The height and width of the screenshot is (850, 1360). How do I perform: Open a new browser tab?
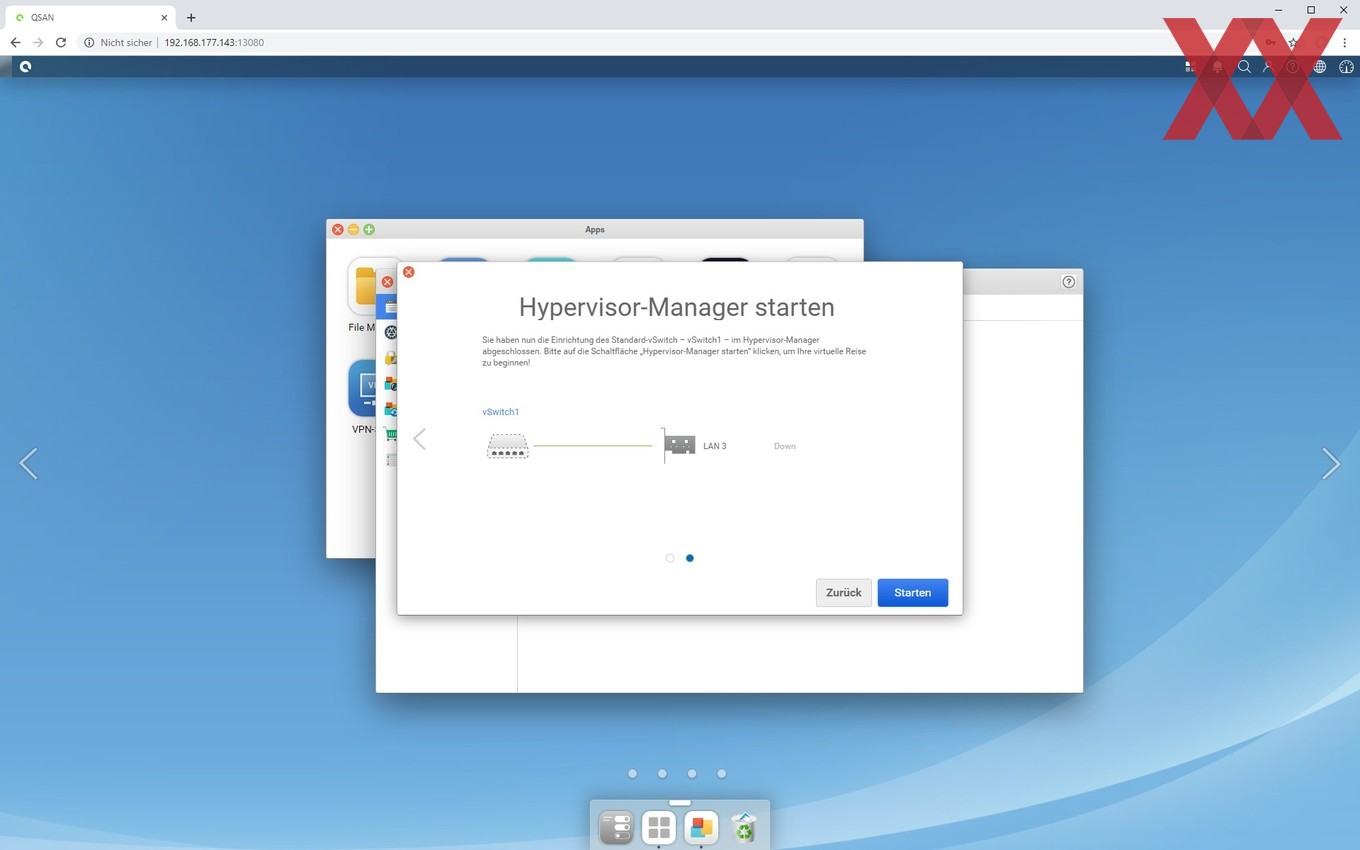click(191, 17)
